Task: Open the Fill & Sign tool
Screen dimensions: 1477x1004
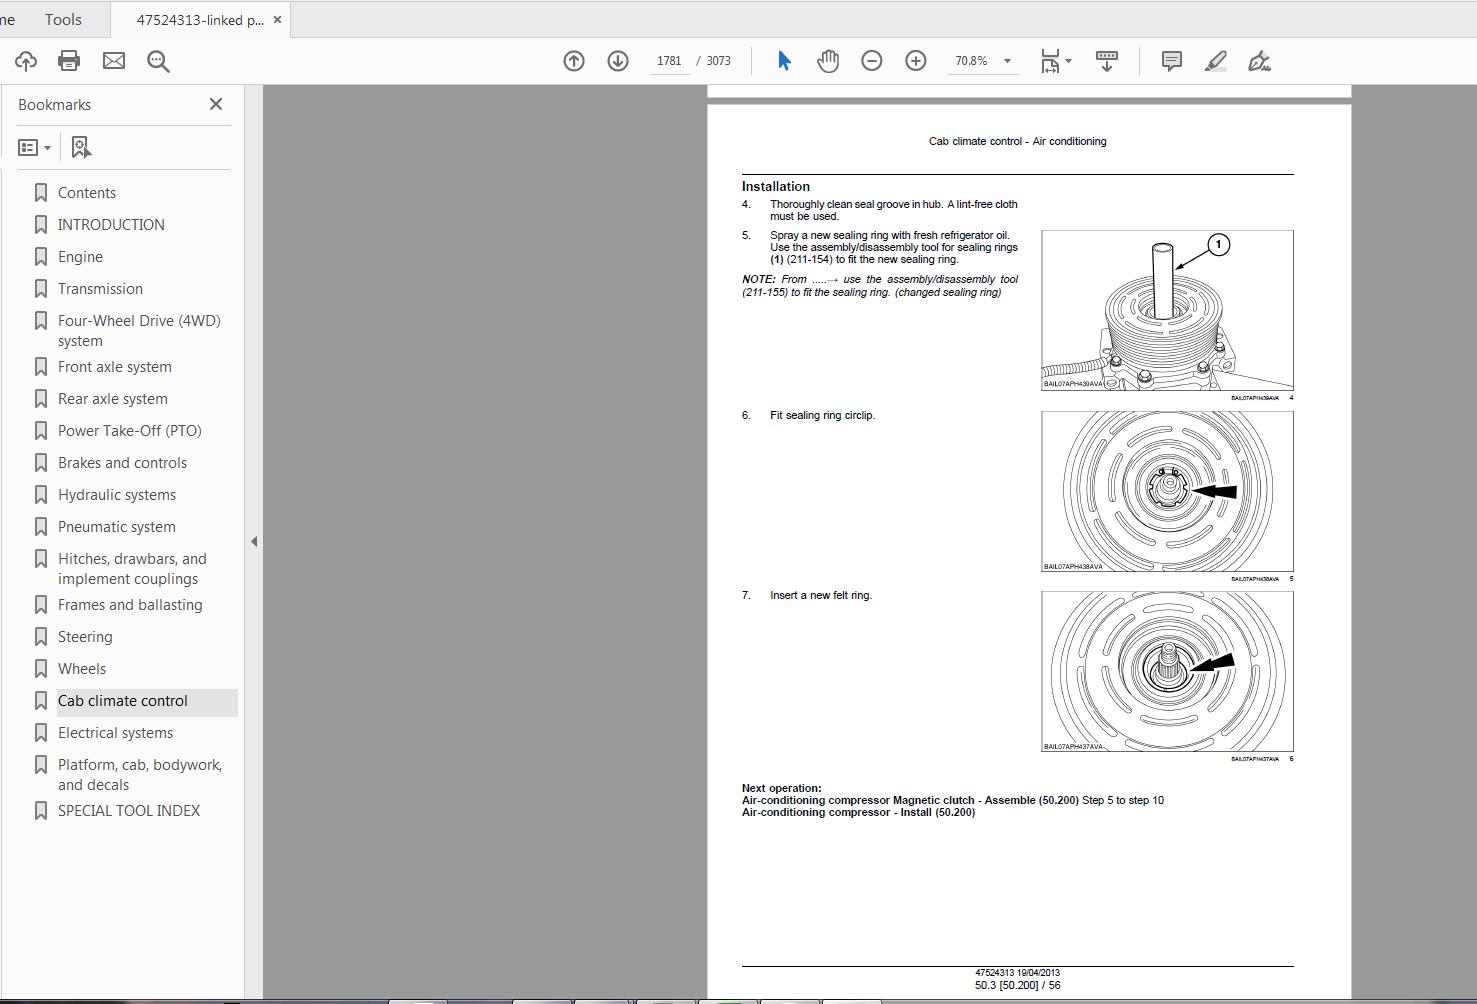Action: pos(1259,61)
